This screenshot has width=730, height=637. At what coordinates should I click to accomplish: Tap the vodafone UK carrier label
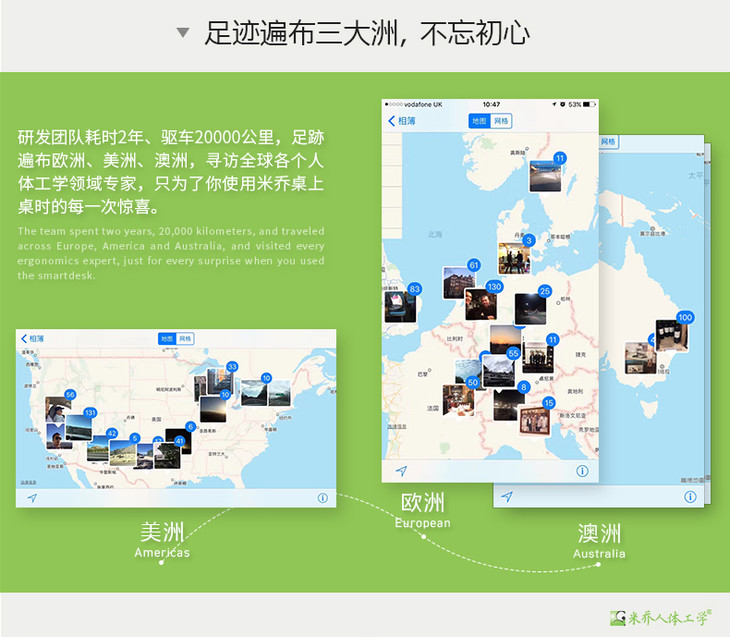point(423,104)
